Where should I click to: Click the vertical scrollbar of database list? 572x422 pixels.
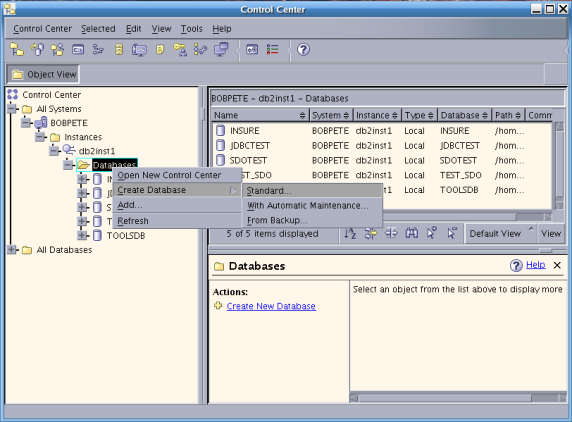pos(559,166)
